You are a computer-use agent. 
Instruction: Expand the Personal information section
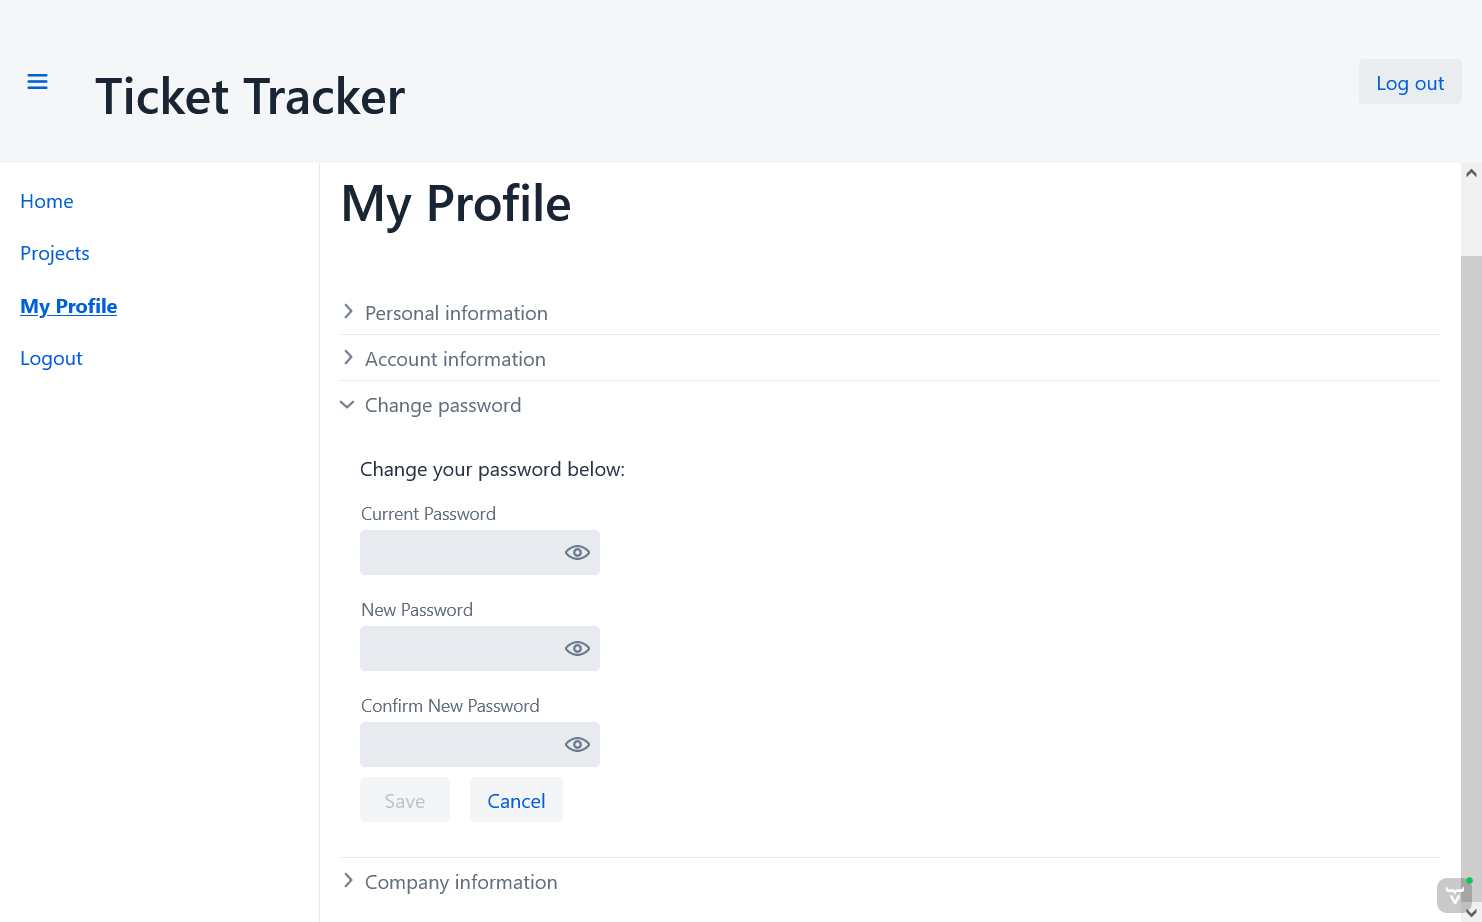click(x=455, y=313)
